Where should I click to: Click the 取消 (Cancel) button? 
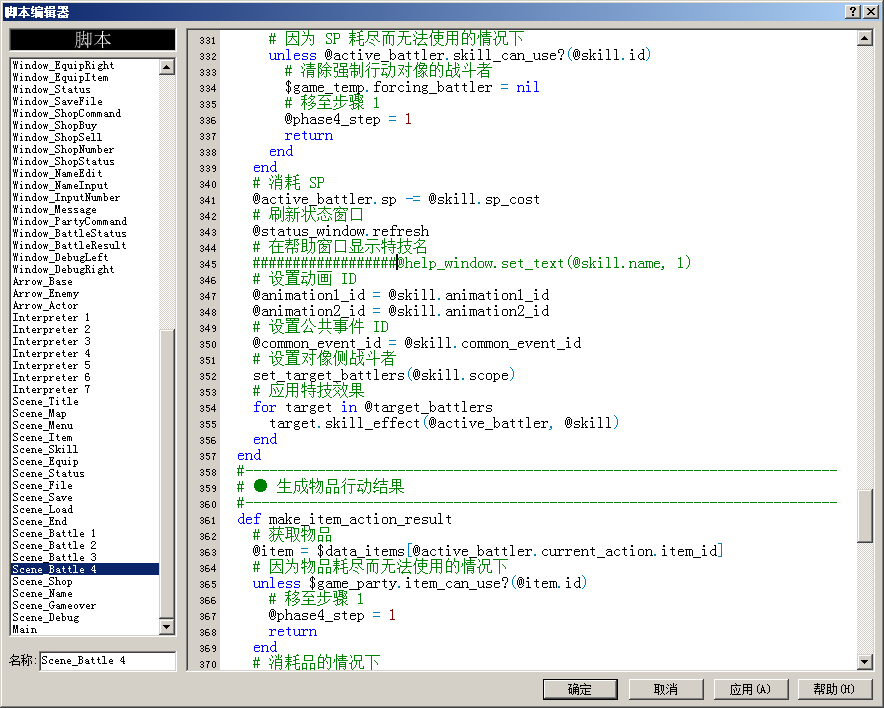pyautogui.click(x=665, y=689)
